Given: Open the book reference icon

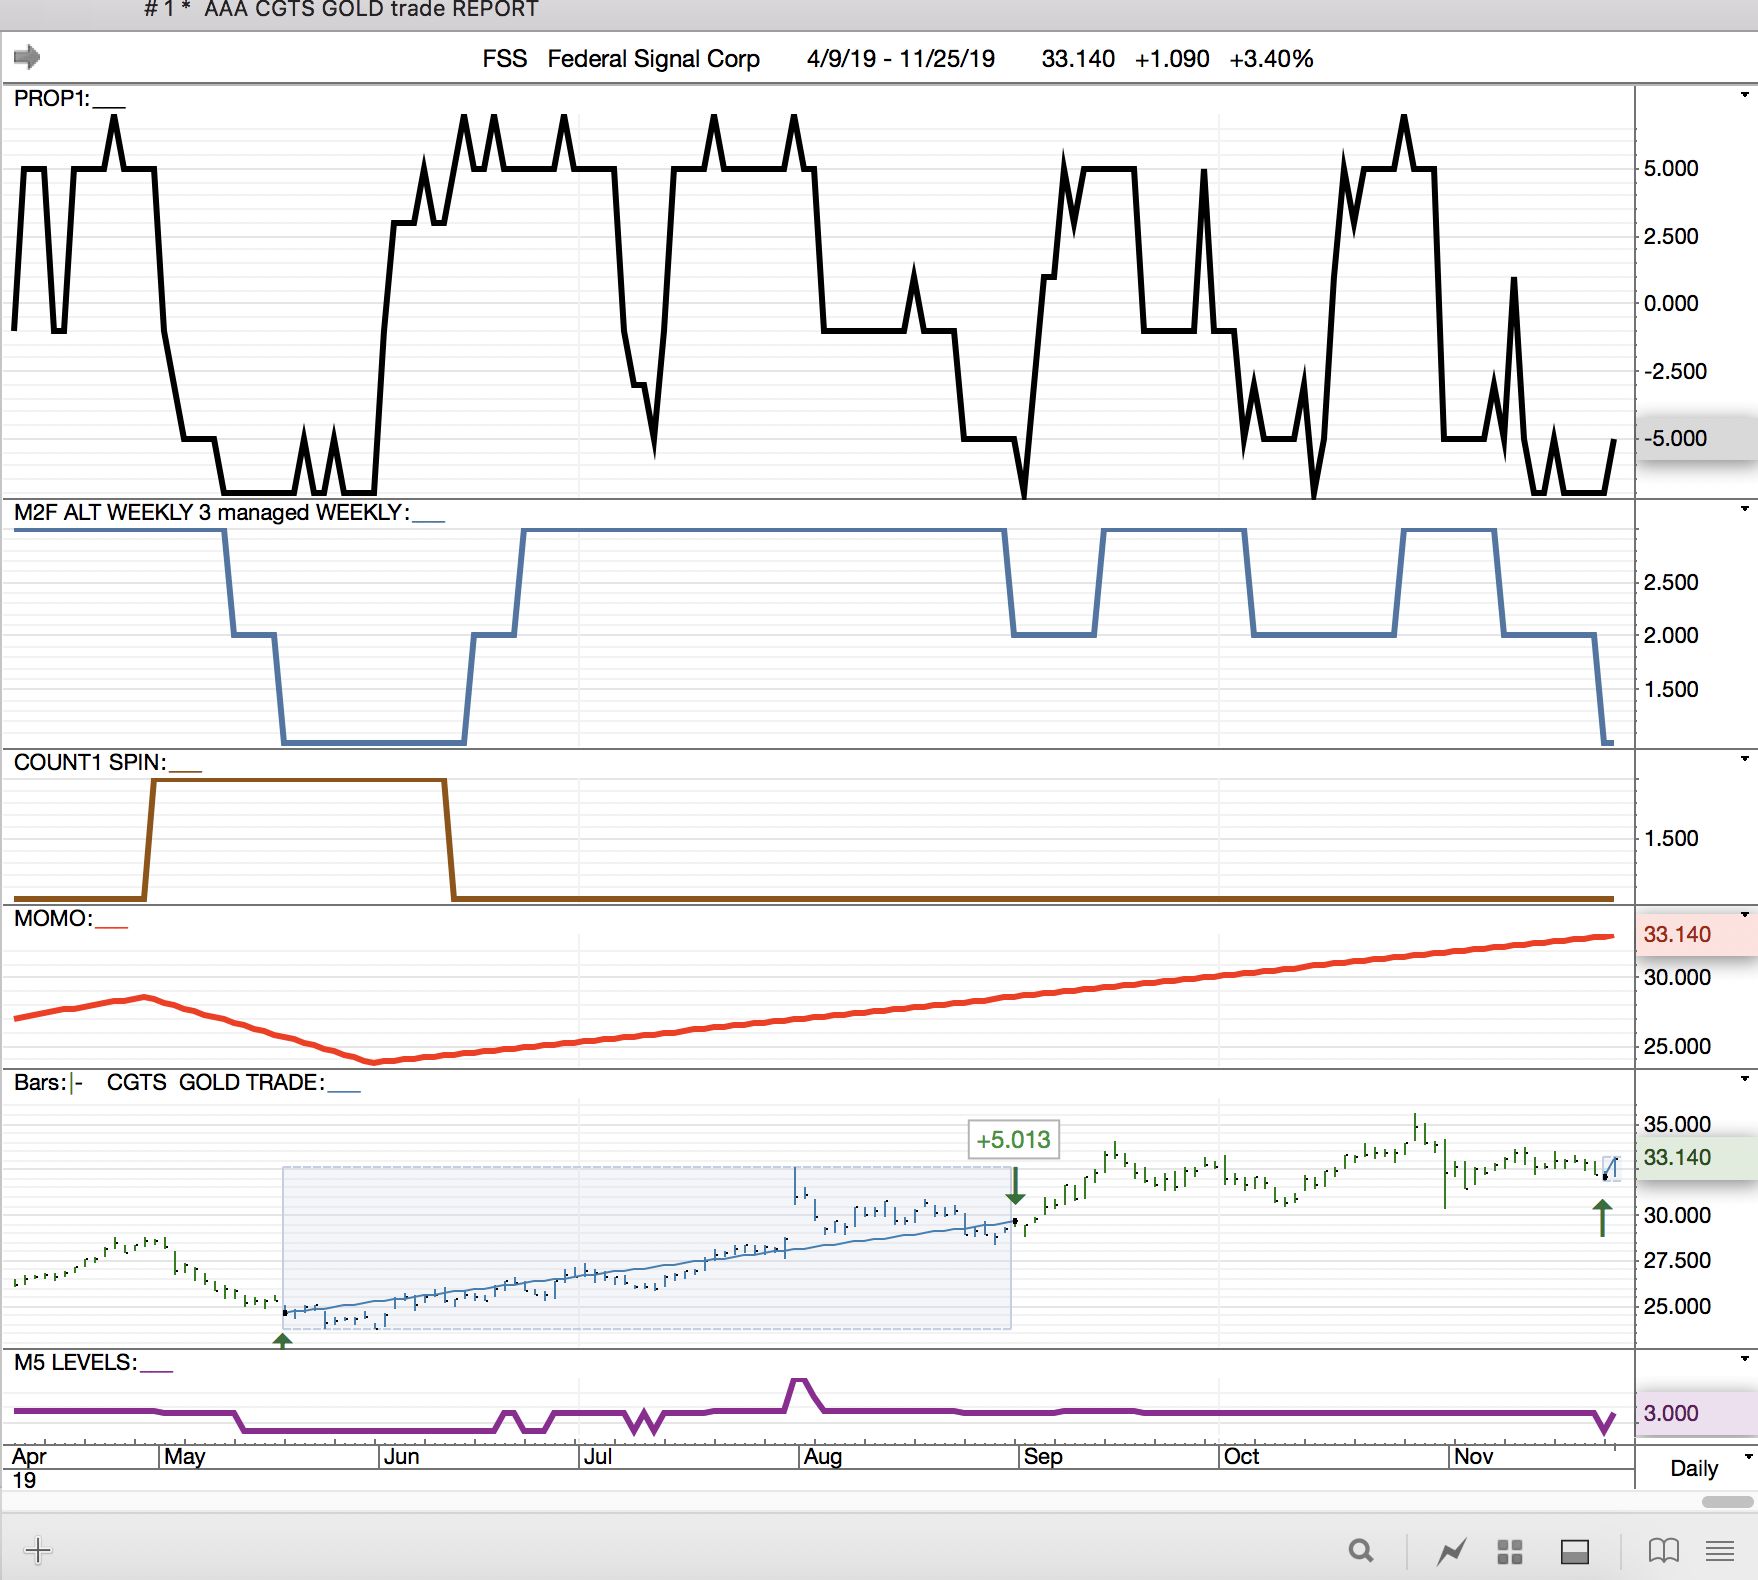Looking at the screenshot, I should point(1663,1551).
